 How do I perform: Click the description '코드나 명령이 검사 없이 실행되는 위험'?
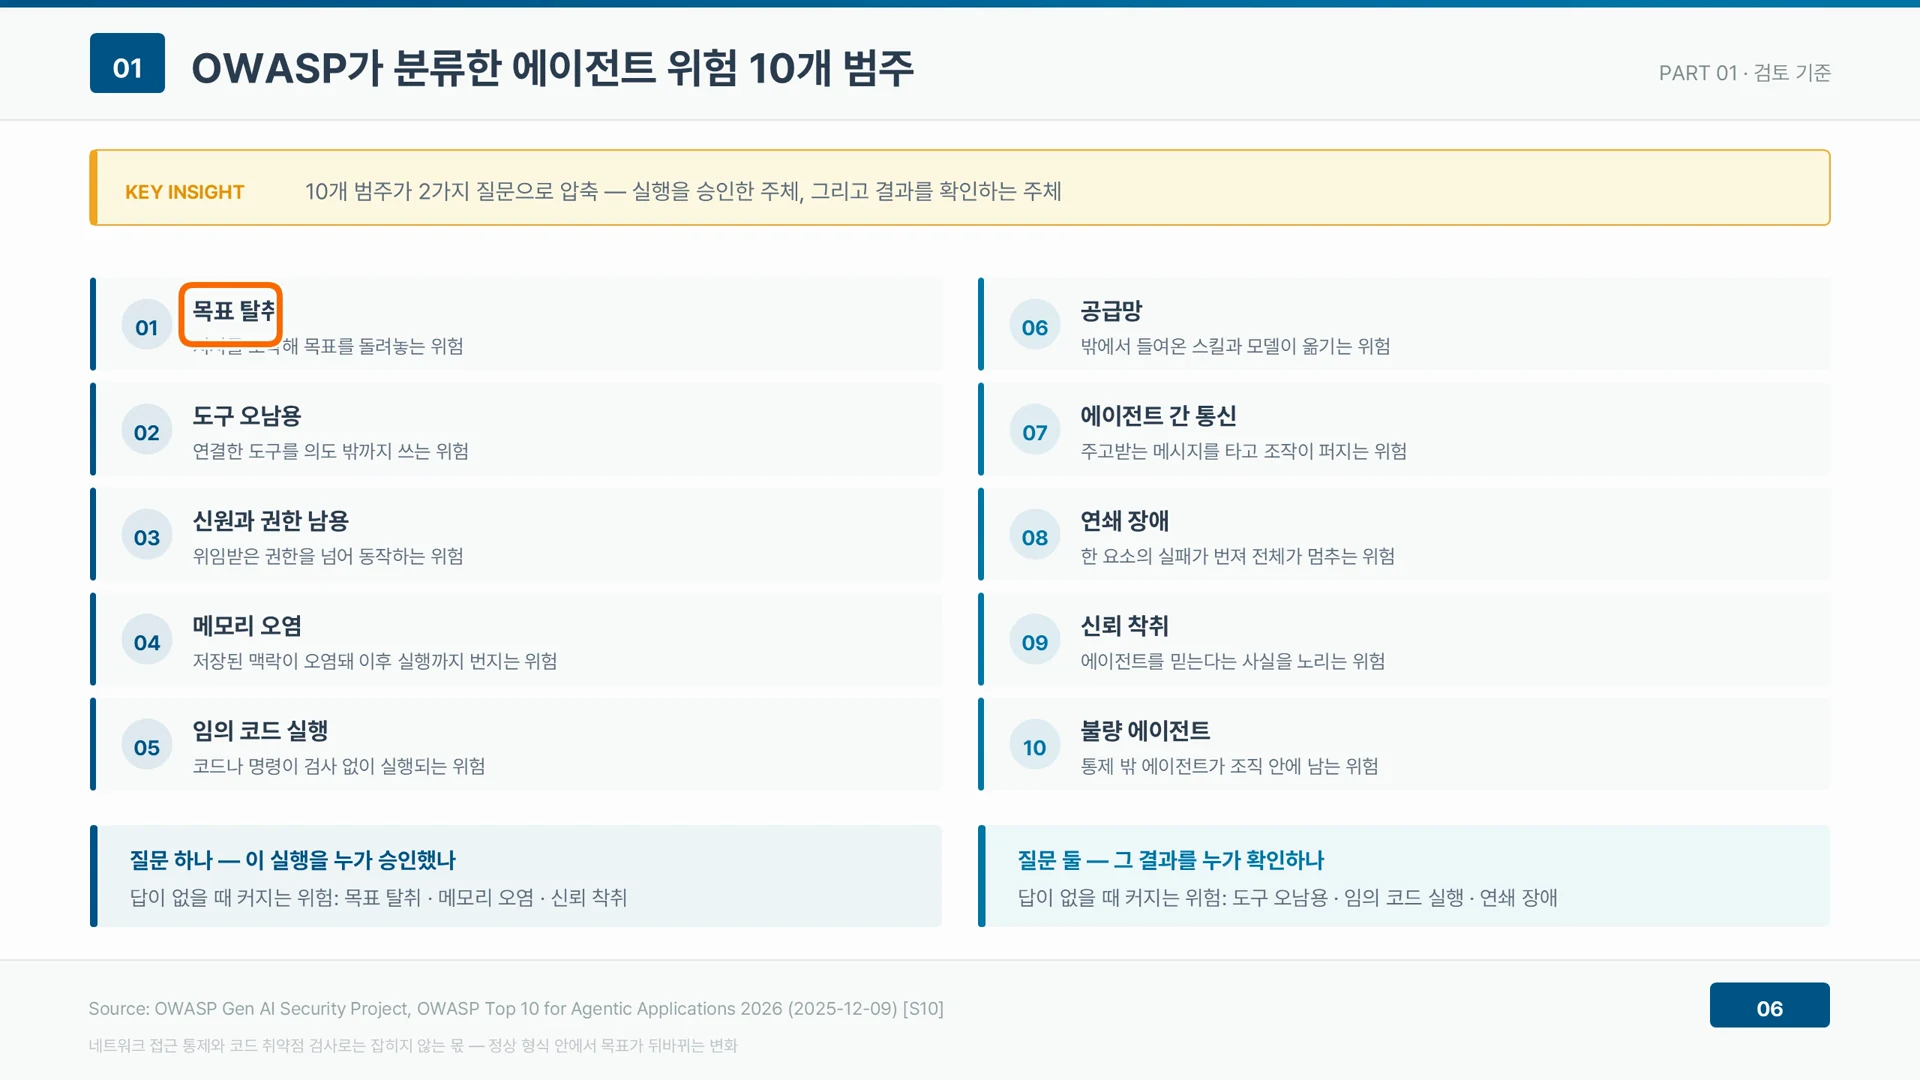click(339, 766)
